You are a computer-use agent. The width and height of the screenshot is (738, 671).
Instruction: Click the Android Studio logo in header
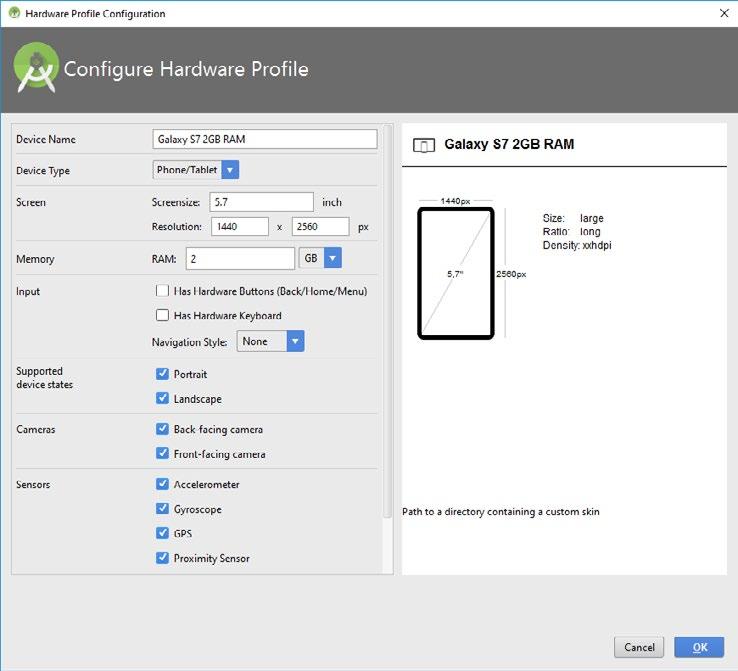[x=36, y=67]
